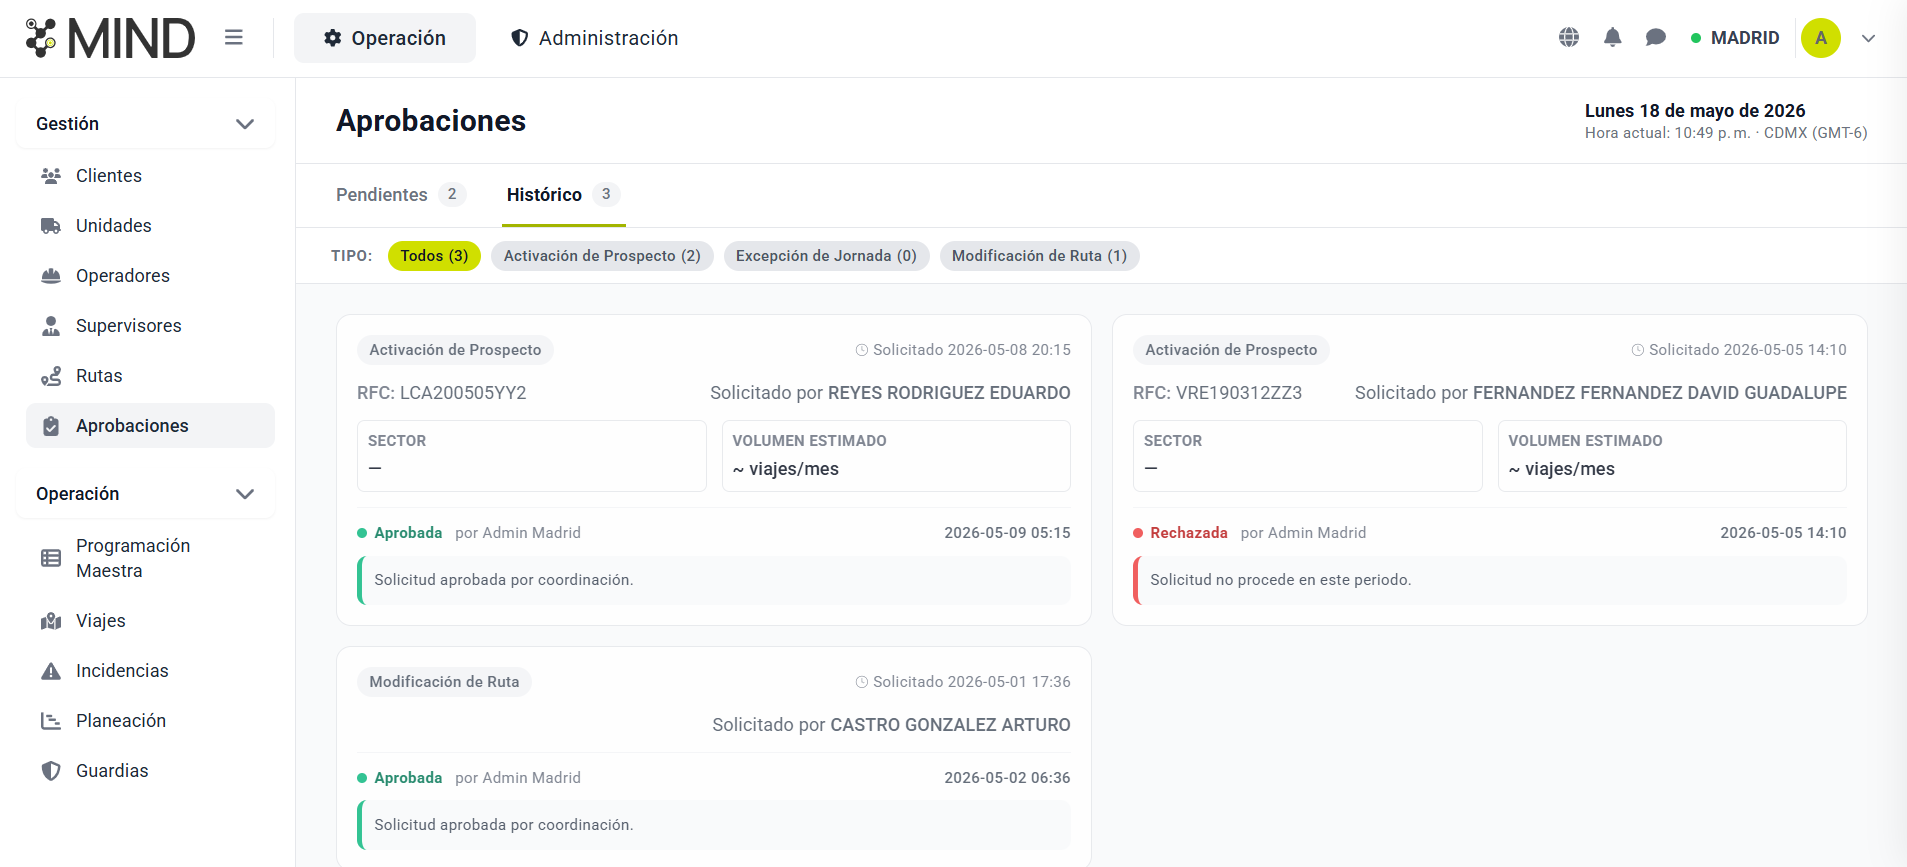Click Rechazada status label
The height and width of the screenshot is (867, 1907).
tap(1188, 533)
